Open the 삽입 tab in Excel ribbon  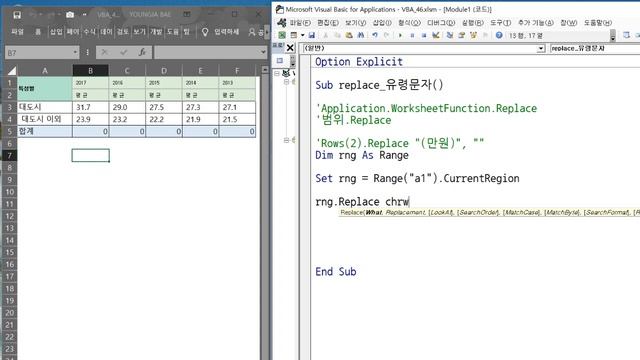coord(56,31)
